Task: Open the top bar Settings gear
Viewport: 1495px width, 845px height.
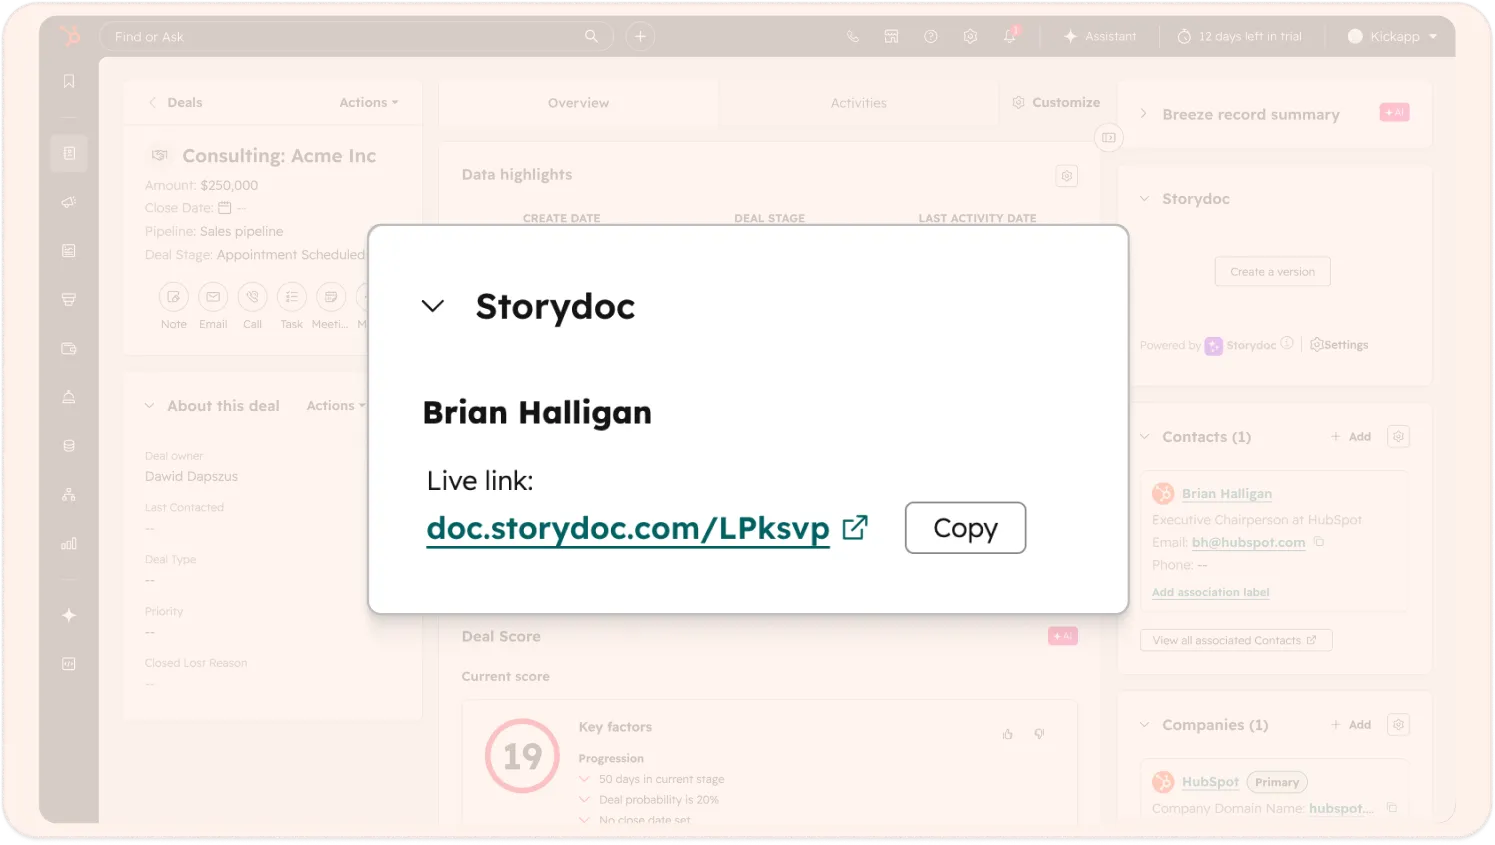Action: tap(970, 36)
